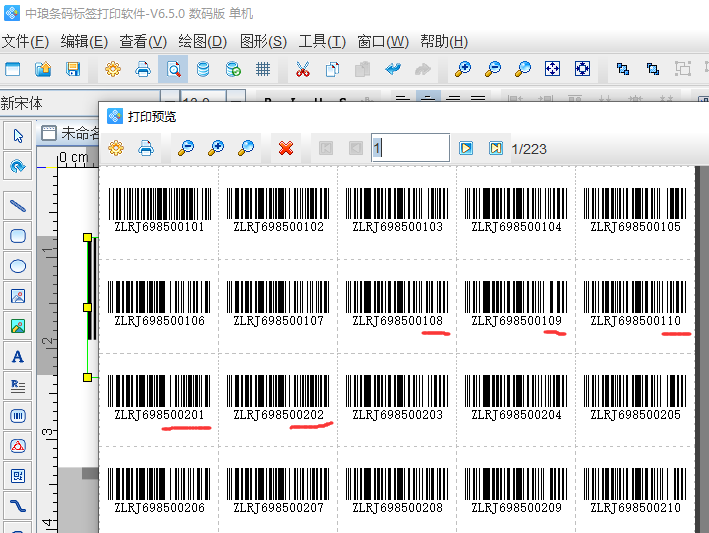The image size is (709, 533).
Task: Click the scissors Cut icon
Action: pyautogui.click(x=302, y=69)
